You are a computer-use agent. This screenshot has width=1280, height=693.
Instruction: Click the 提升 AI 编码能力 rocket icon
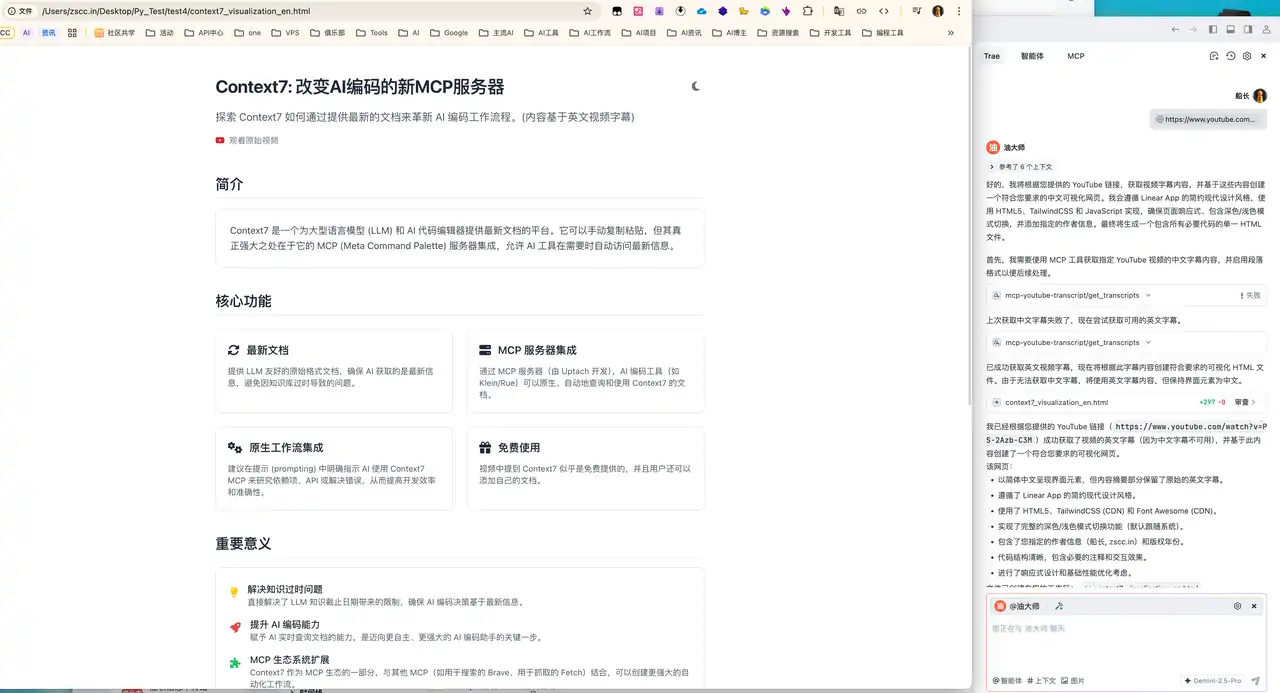point(235,627)
